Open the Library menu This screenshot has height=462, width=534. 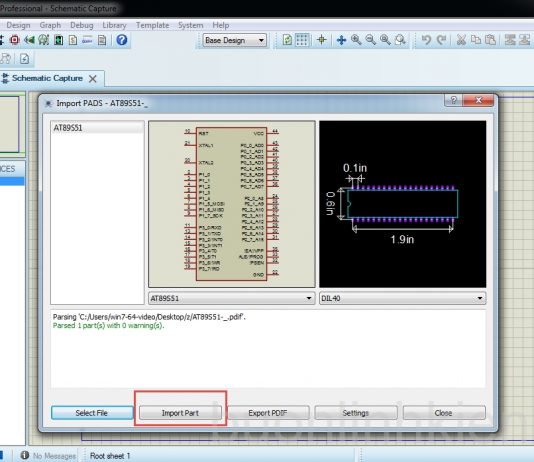pos(114,25)
